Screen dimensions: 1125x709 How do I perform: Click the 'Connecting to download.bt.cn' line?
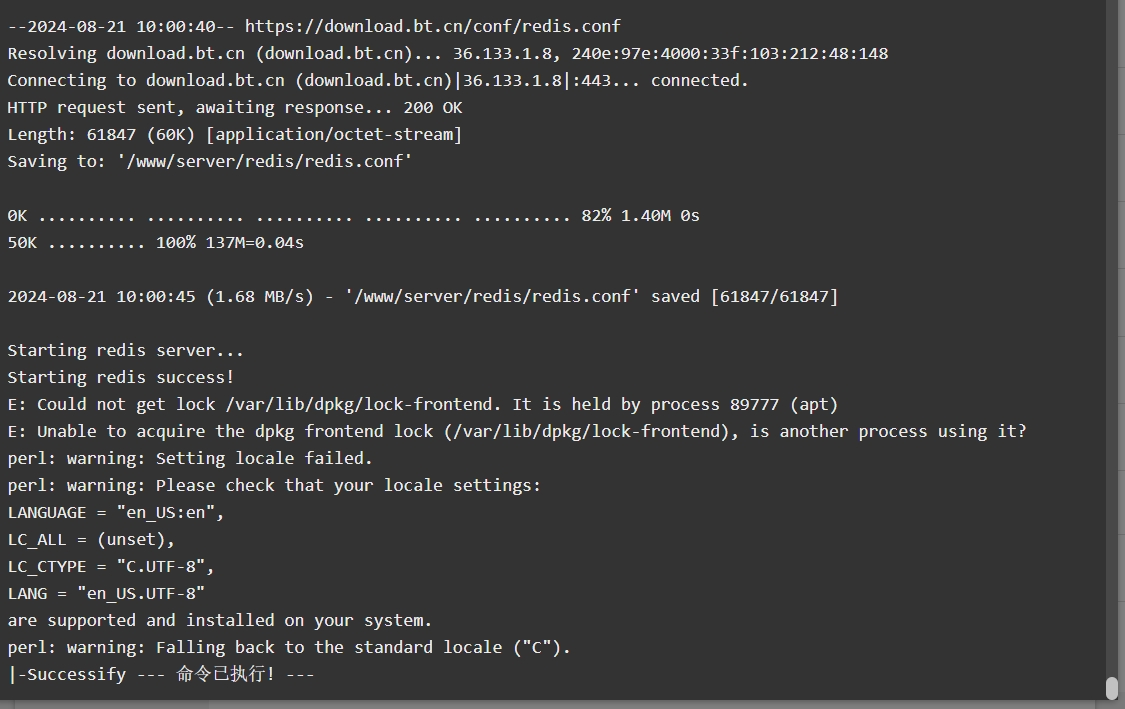coord(378,80)
